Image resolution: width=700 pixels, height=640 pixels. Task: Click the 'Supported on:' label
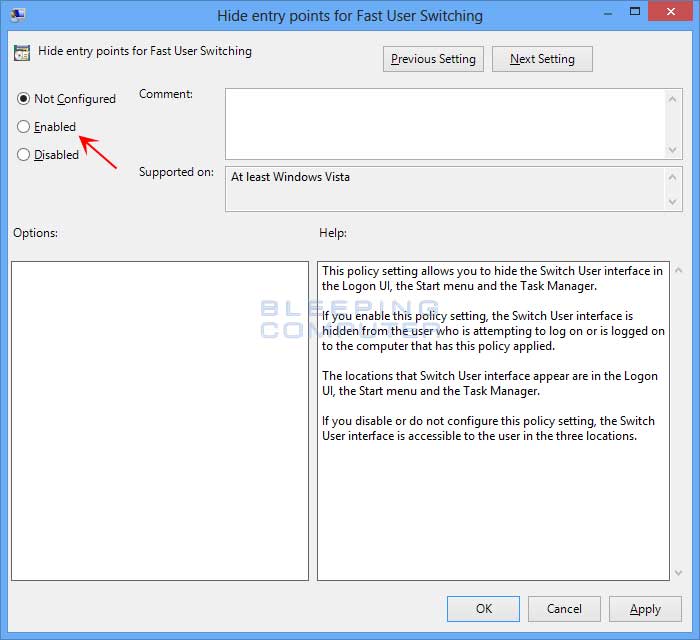176,172
